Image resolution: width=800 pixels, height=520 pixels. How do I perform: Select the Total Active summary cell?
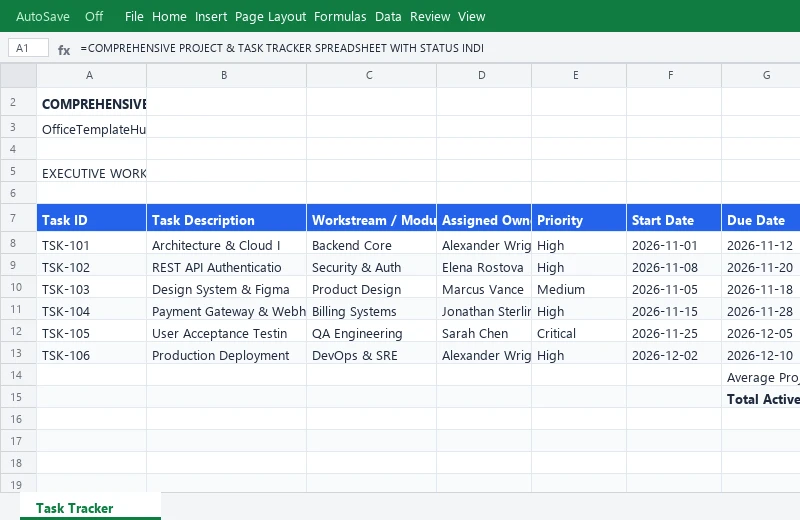(761, 397)
